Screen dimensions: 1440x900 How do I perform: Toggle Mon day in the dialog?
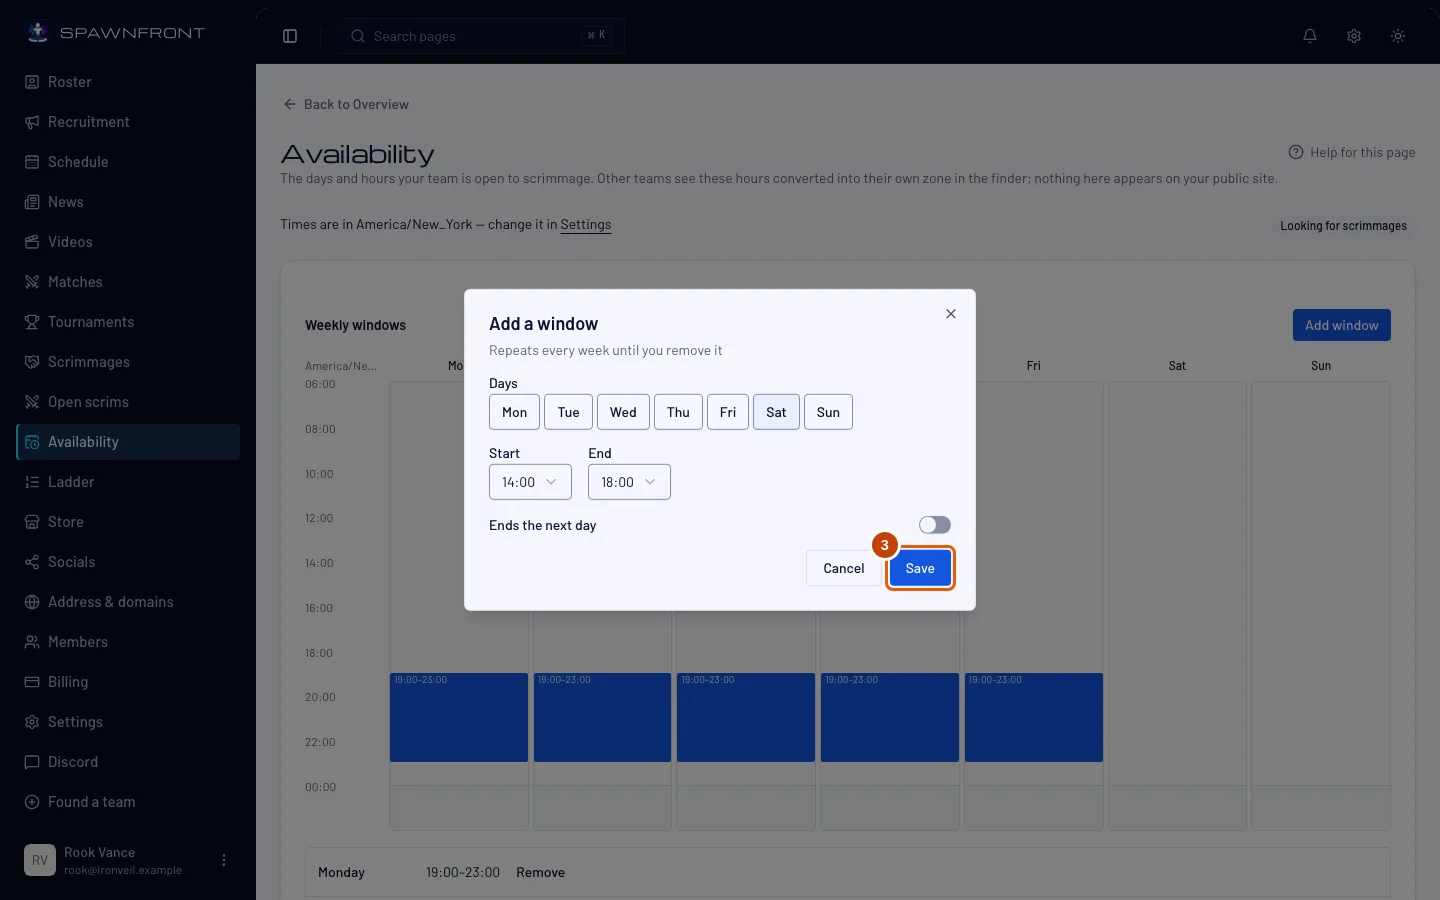514,412
